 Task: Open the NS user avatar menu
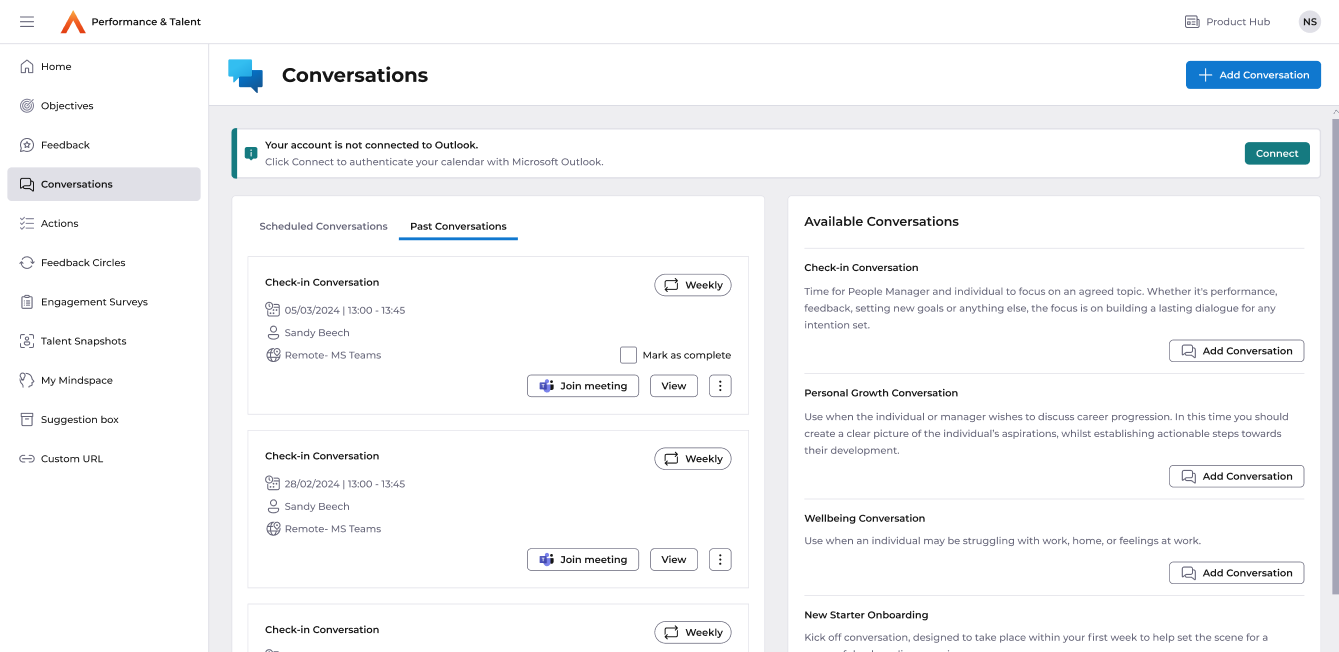coord(1309,22)
